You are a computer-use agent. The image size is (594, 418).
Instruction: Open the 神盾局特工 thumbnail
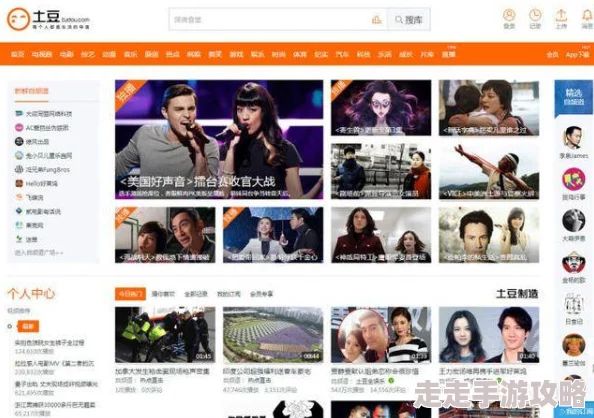pyautogui.click(x=381, y=235)
